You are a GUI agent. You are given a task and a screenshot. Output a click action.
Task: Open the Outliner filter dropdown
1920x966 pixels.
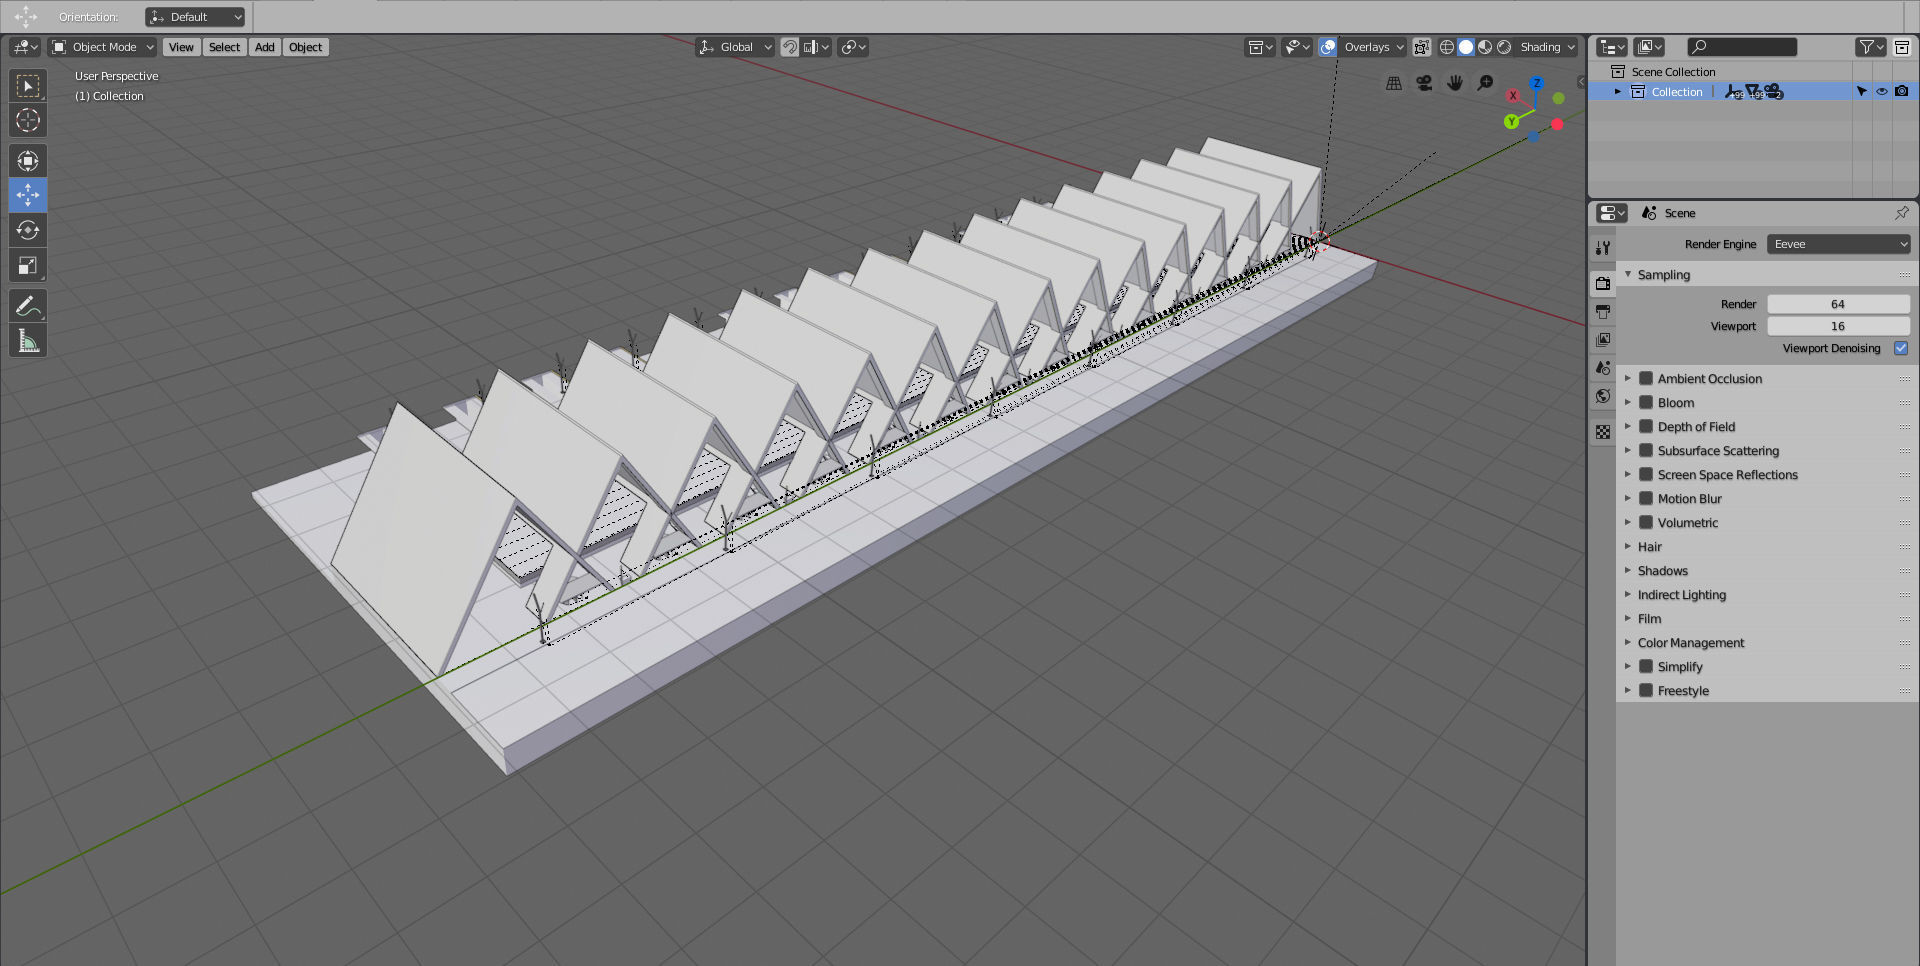tap(1870, 47)
